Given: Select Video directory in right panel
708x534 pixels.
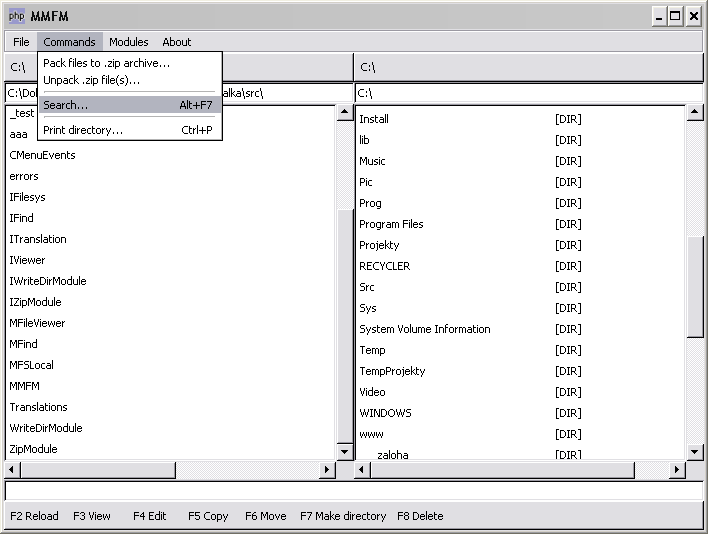Looking at the screenshot, I should click(x=373, y=392).
